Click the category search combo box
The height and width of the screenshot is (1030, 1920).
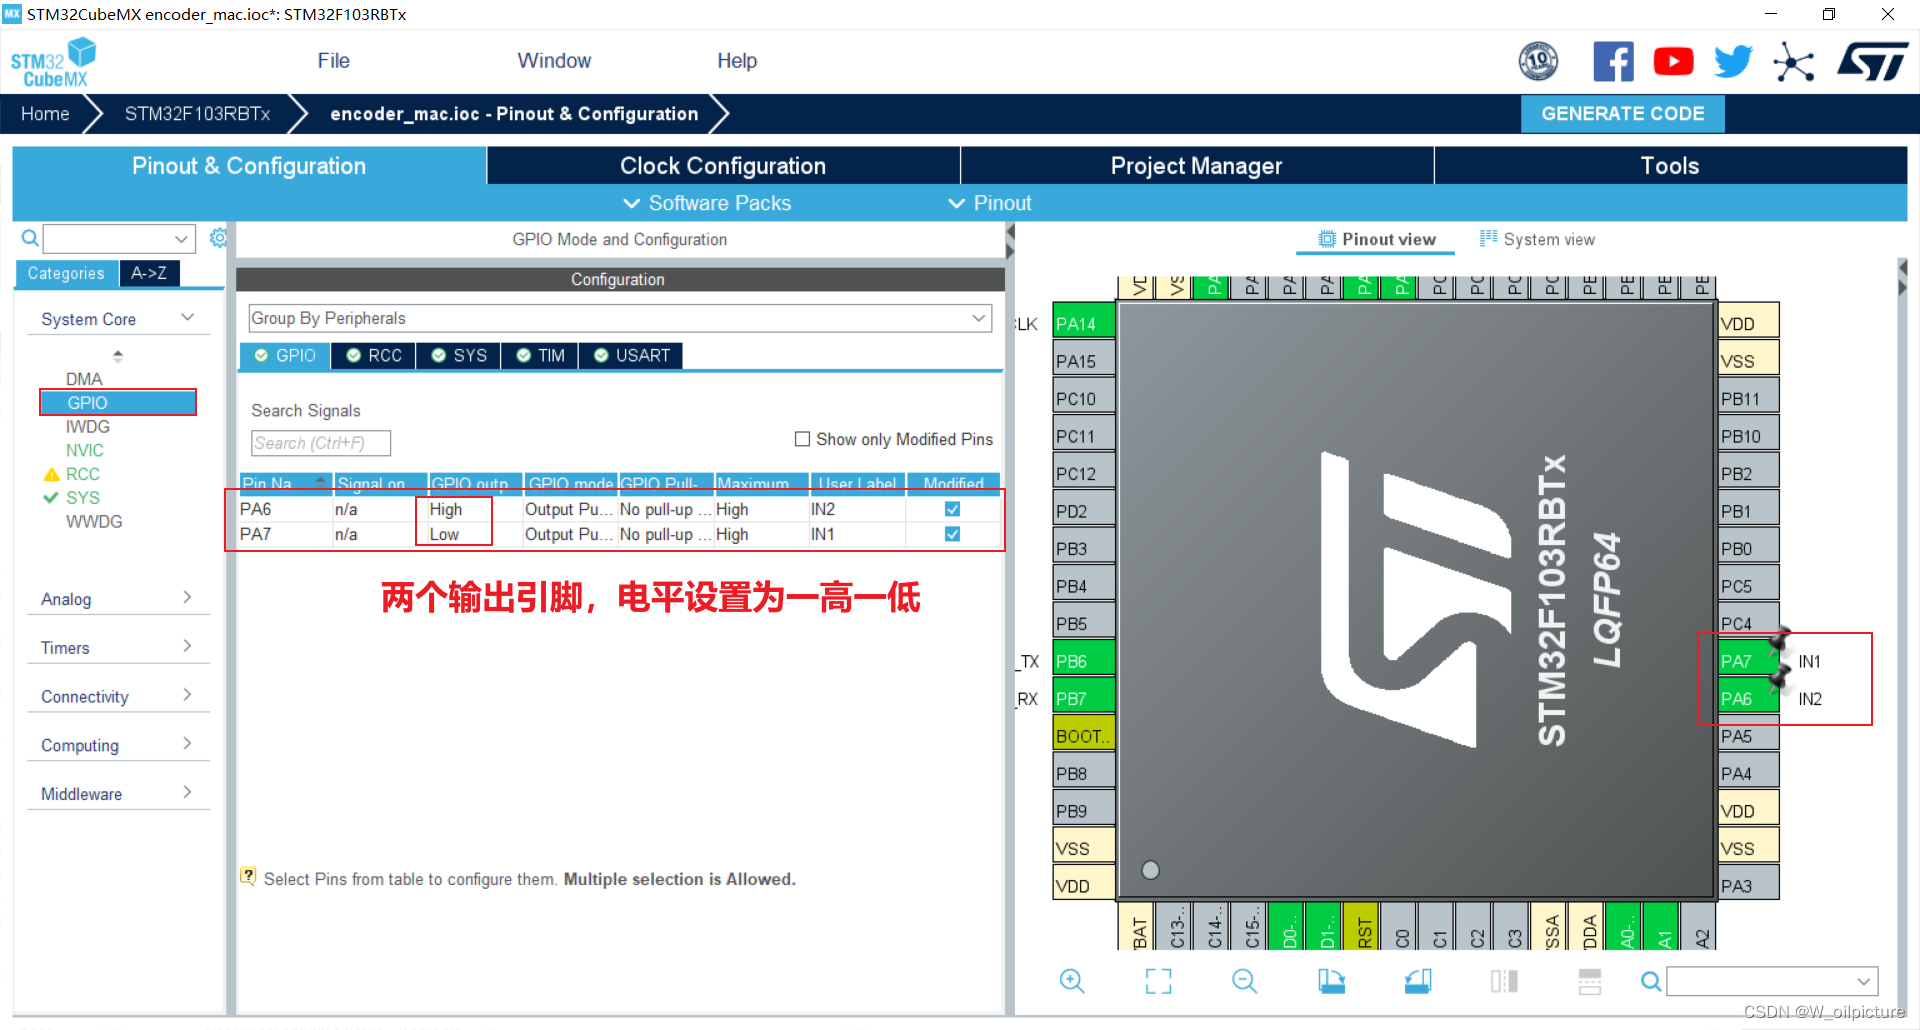[118, 239]
